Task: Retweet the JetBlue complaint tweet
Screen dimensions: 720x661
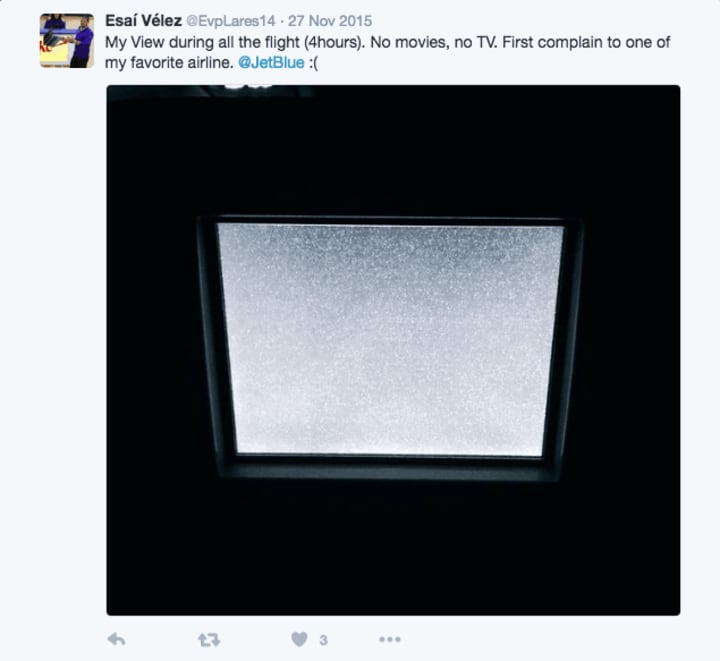Action: click(x=209, y=639)
